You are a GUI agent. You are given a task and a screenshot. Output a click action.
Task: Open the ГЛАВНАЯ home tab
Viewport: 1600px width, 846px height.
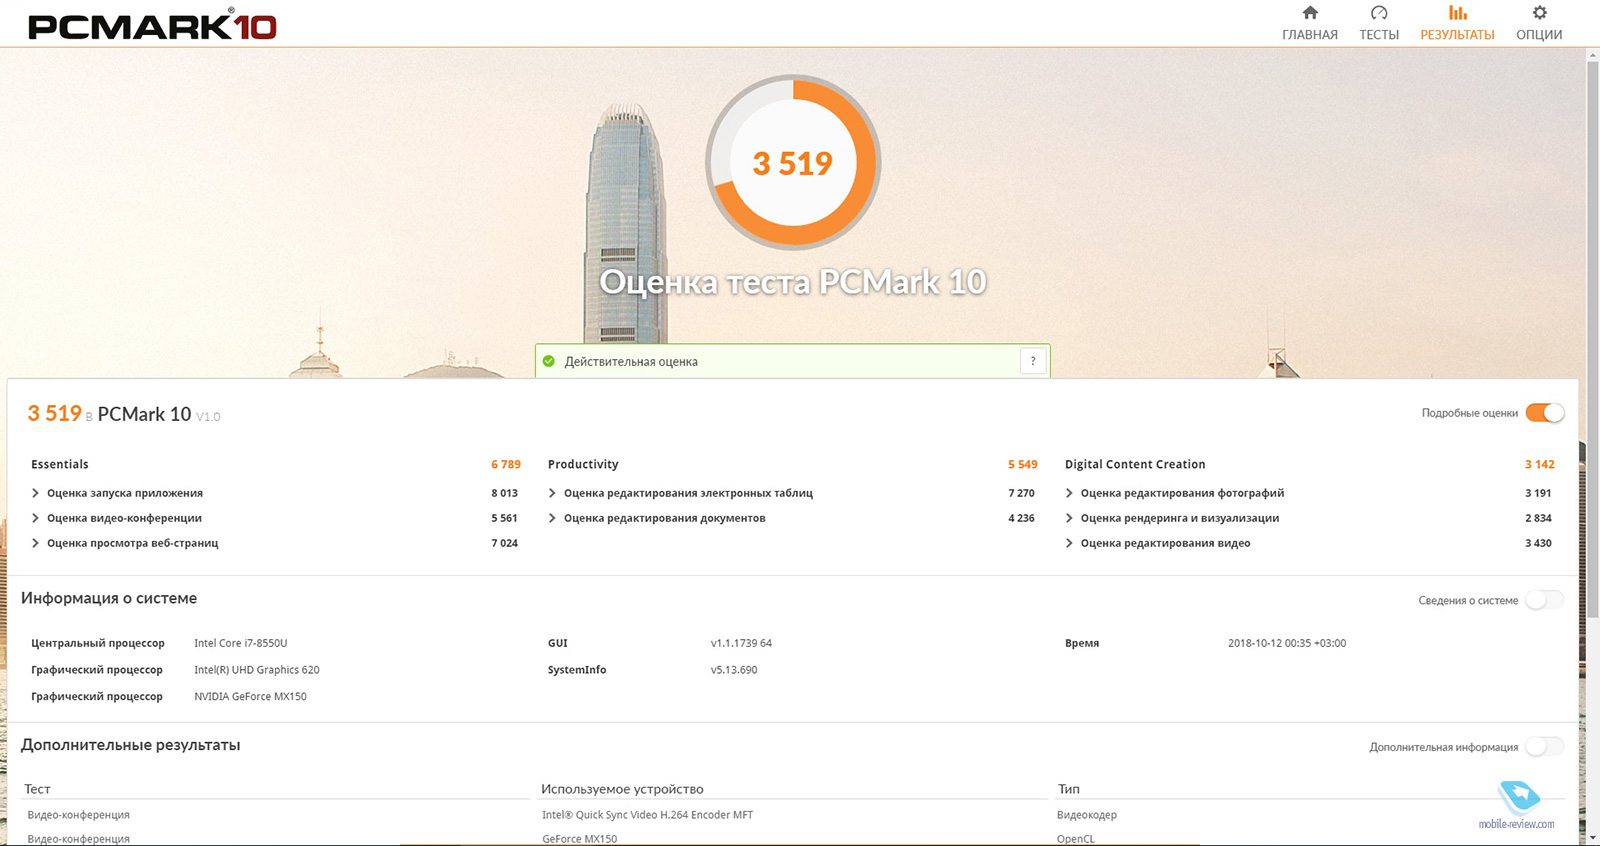[x=1309, y=23]
